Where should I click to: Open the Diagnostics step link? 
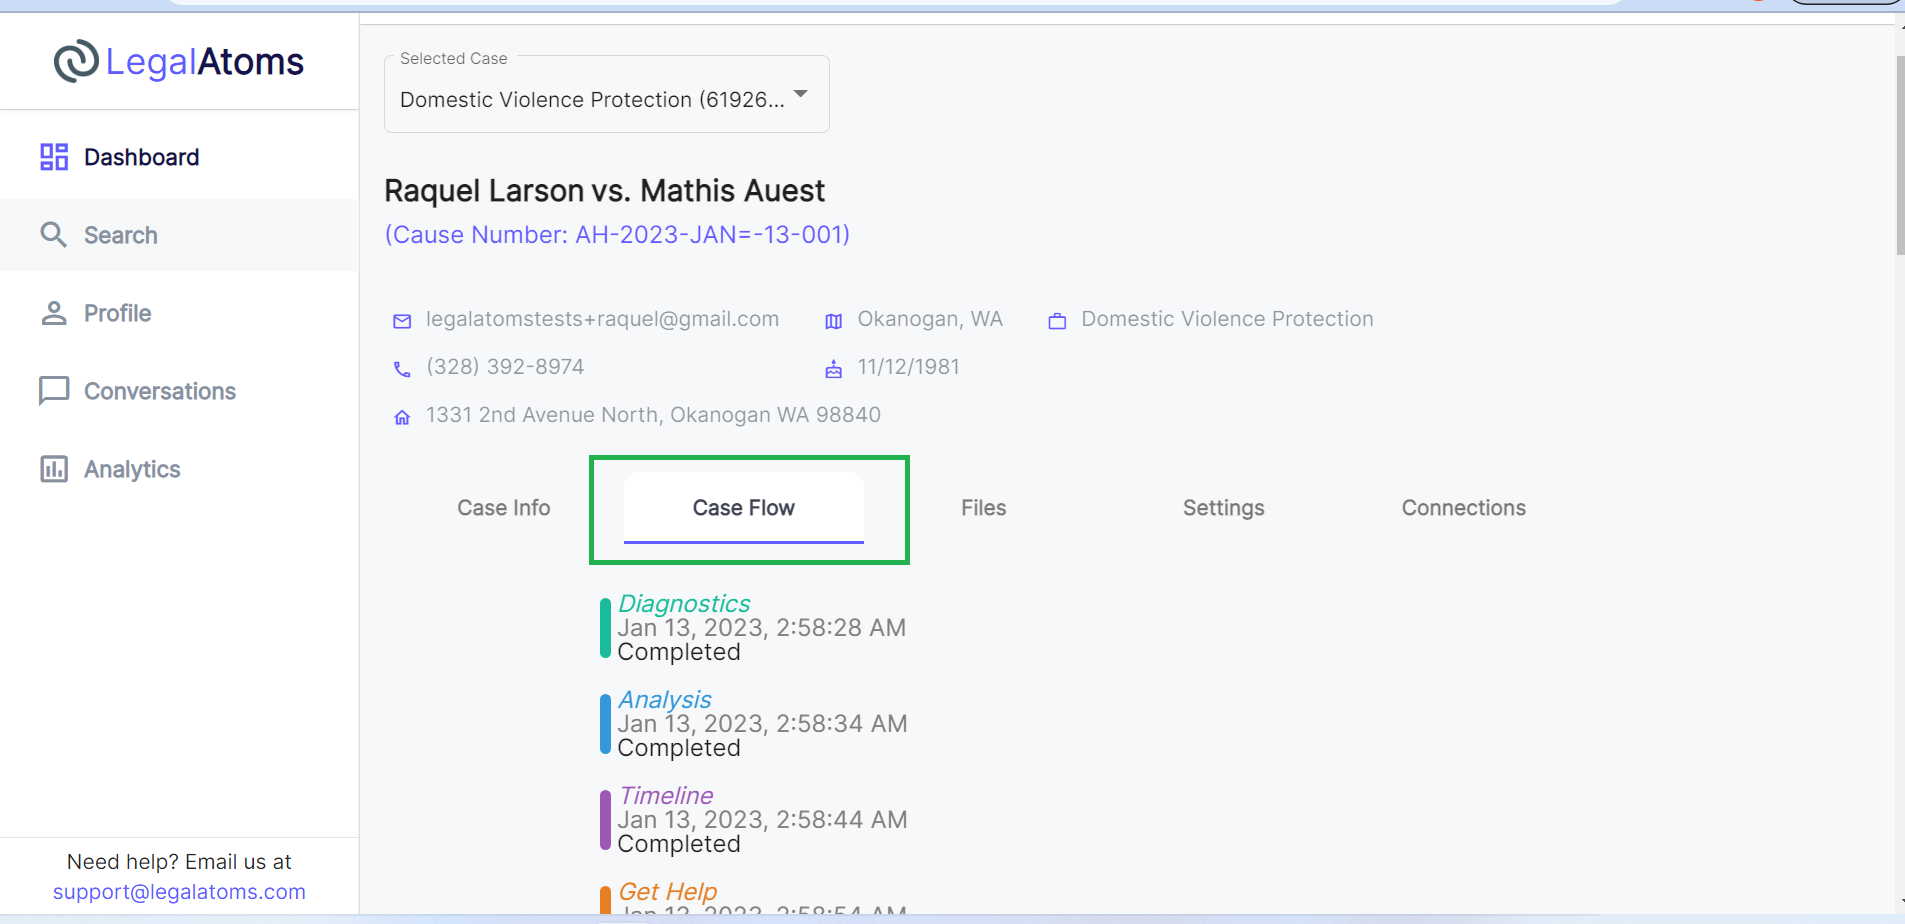click(x=684, y=603)
